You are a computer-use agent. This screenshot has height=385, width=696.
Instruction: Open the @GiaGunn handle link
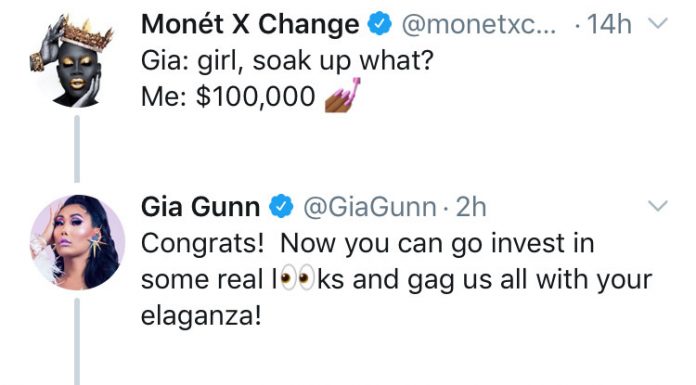point(370,207)
